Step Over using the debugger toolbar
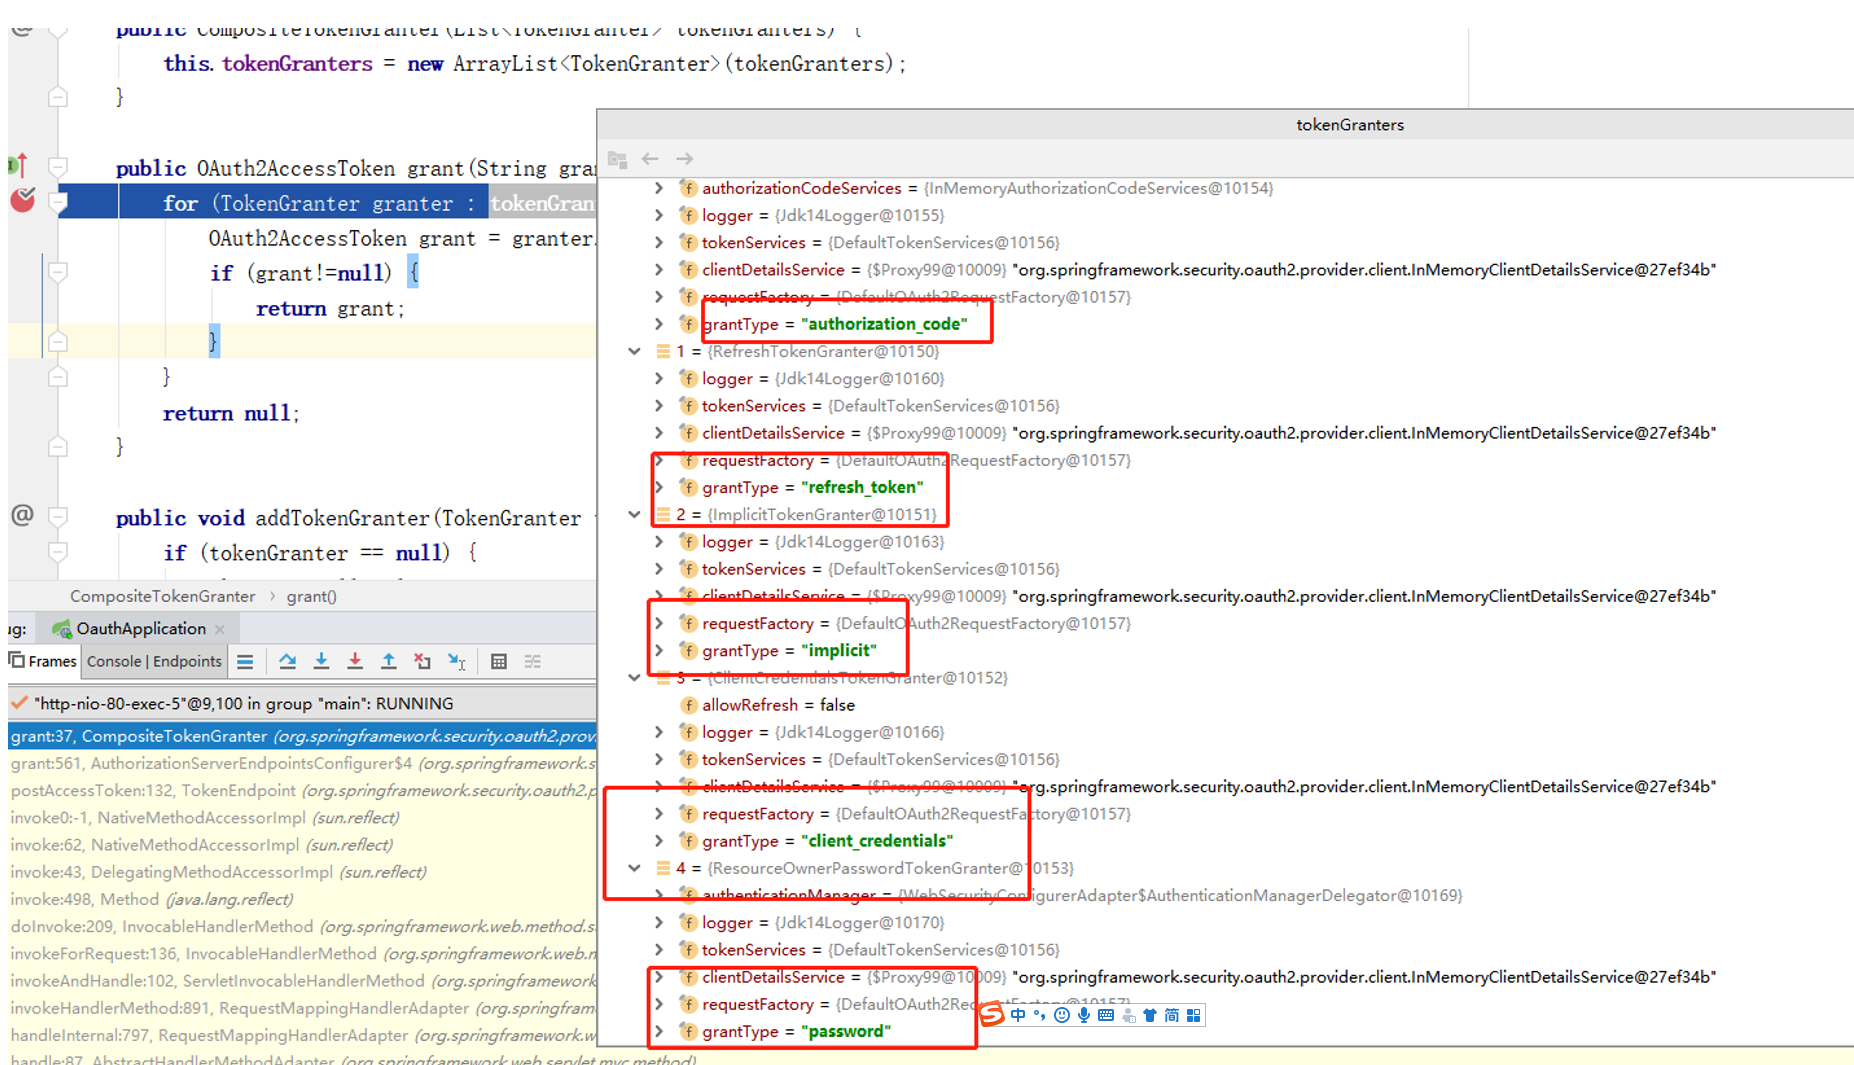Image resolution: width=1854 pixels, height=1065 pixels. click(x=288, y=661)
